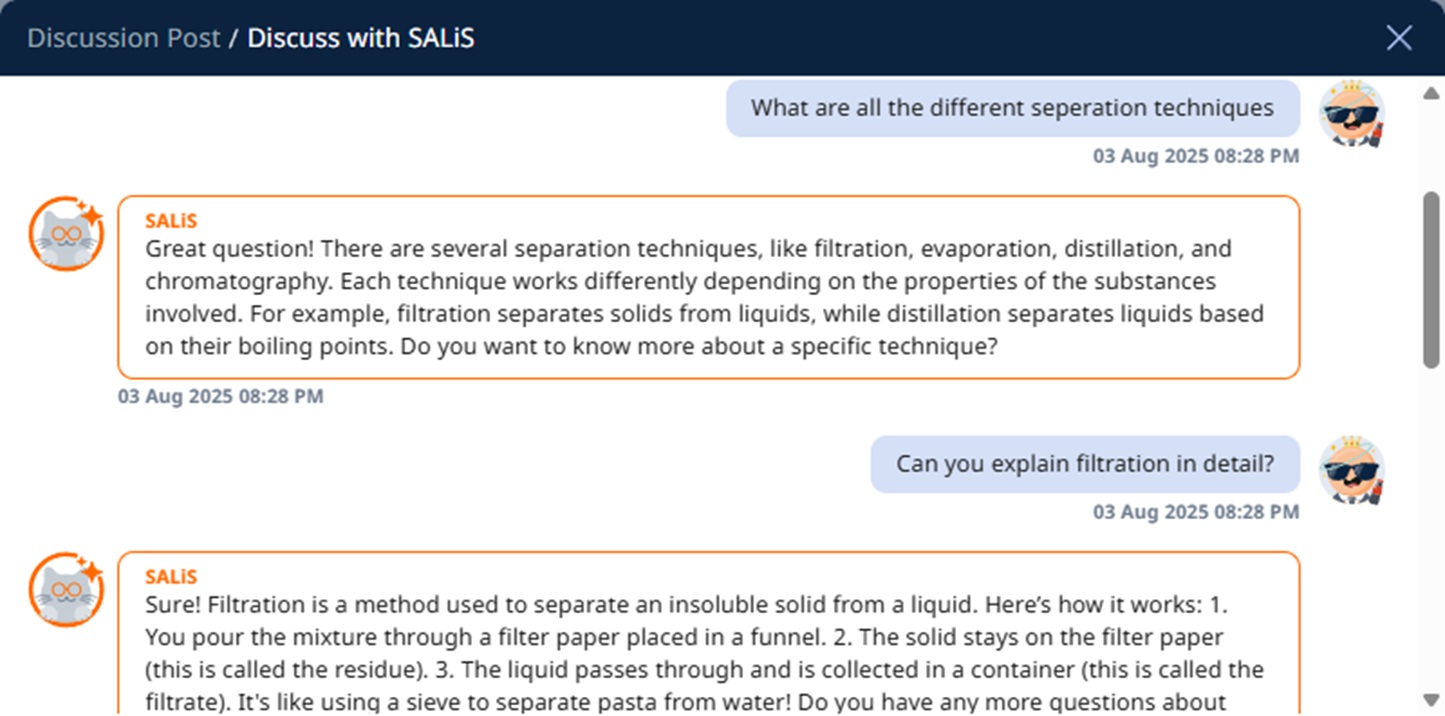Viewport: 1445px width, 716px height.
Task: Click the scroll down arrow
Action: pos(1430,699)
